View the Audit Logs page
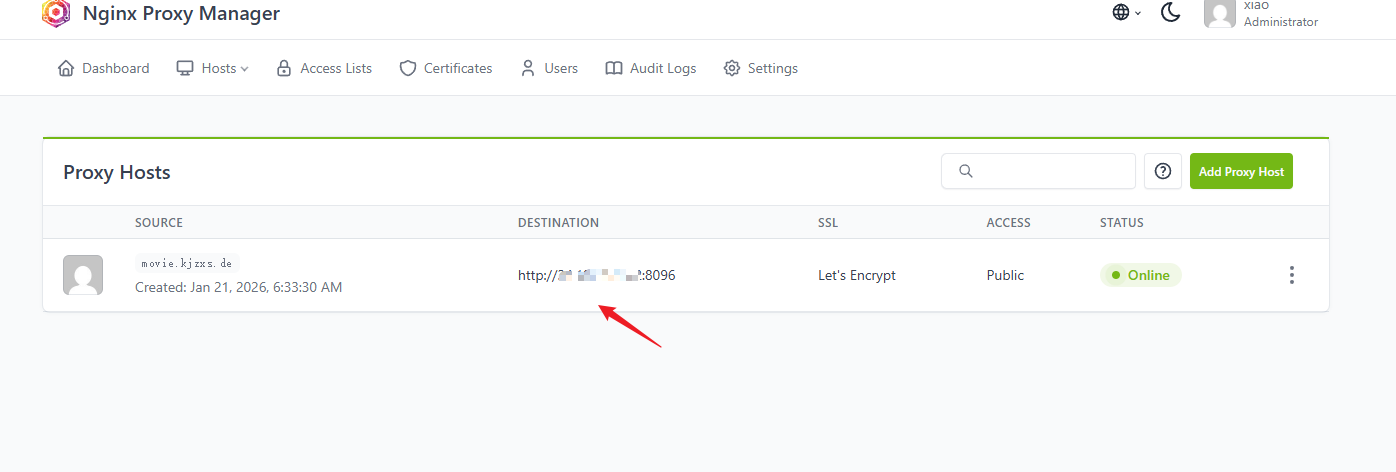This screenshot has height=472, width=1396. pos(651,68)
